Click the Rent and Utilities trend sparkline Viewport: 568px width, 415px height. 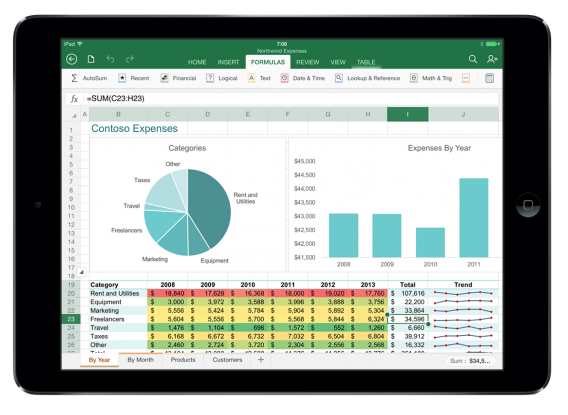coord(463,293)
